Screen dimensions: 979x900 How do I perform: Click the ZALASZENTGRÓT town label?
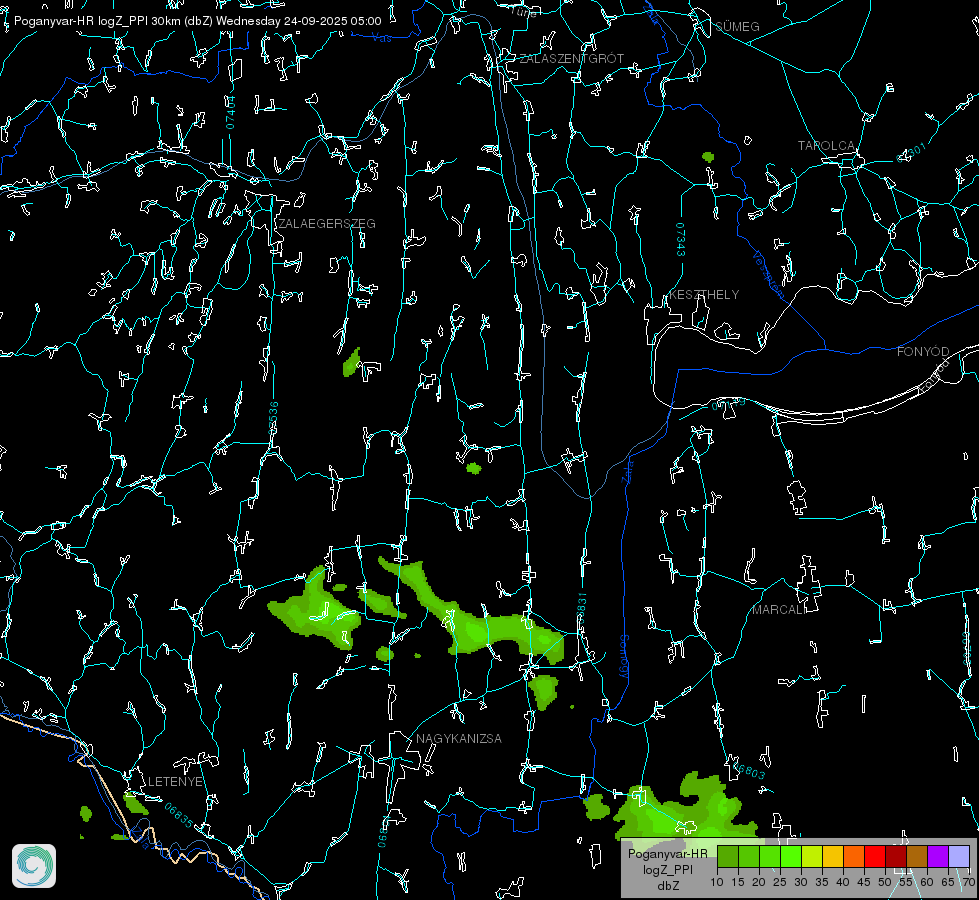(572, 58)
